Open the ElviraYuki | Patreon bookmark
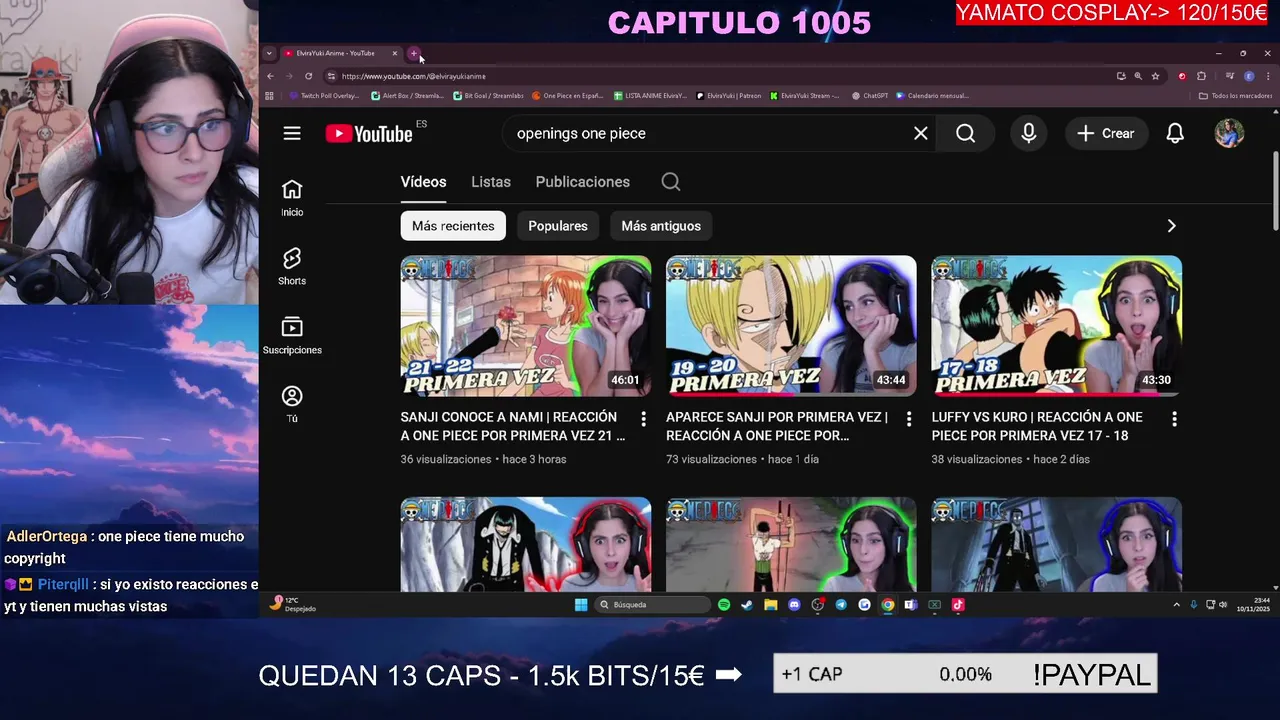The image size is (1280, 720). tap(728, 96)
